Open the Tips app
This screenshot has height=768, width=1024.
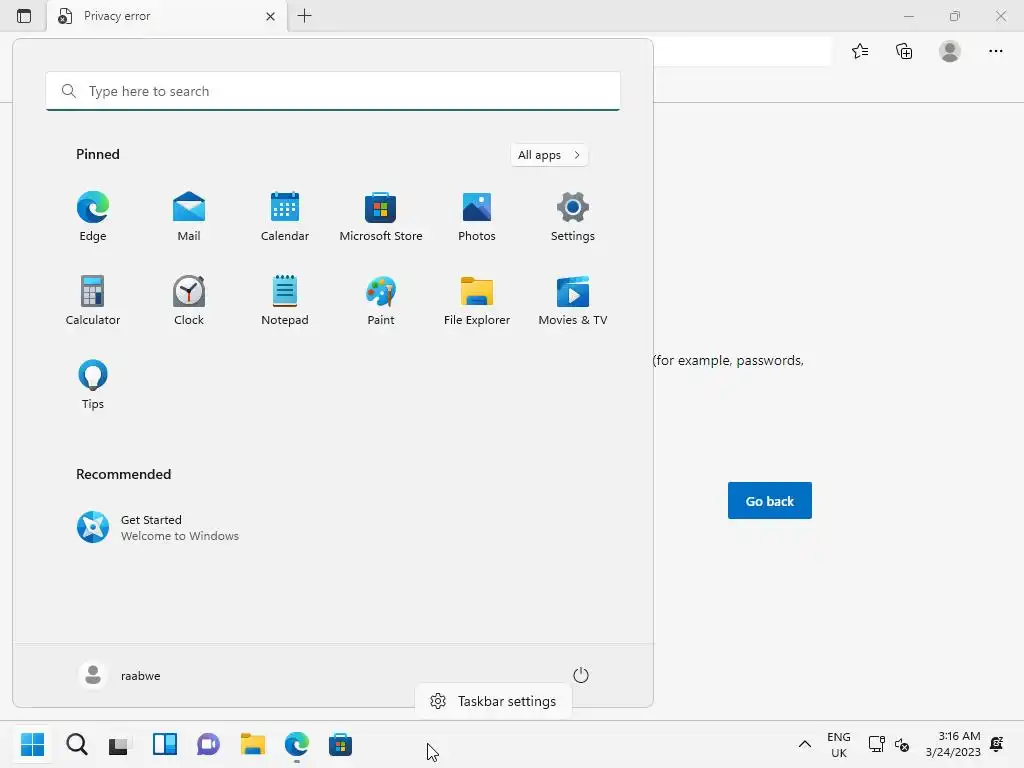[x=93, y=385]
